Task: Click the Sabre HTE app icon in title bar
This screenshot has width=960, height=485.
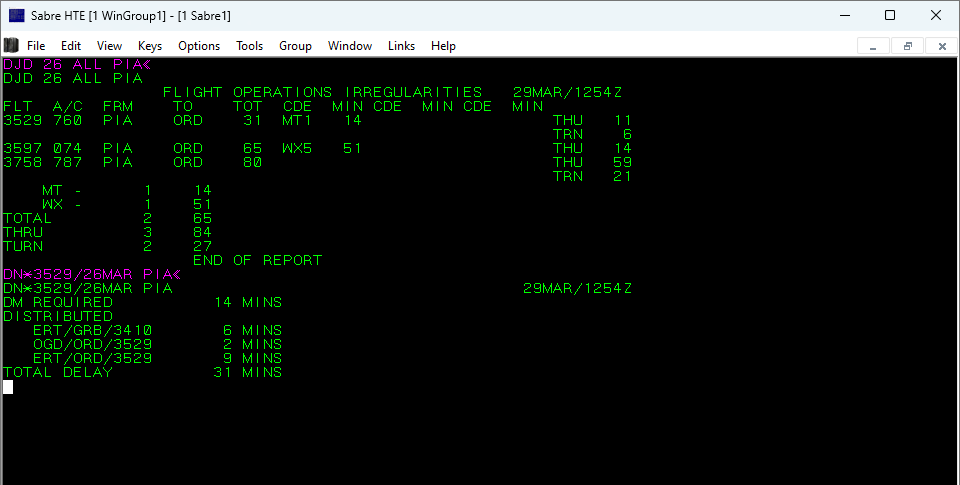Action: point(17,15)
